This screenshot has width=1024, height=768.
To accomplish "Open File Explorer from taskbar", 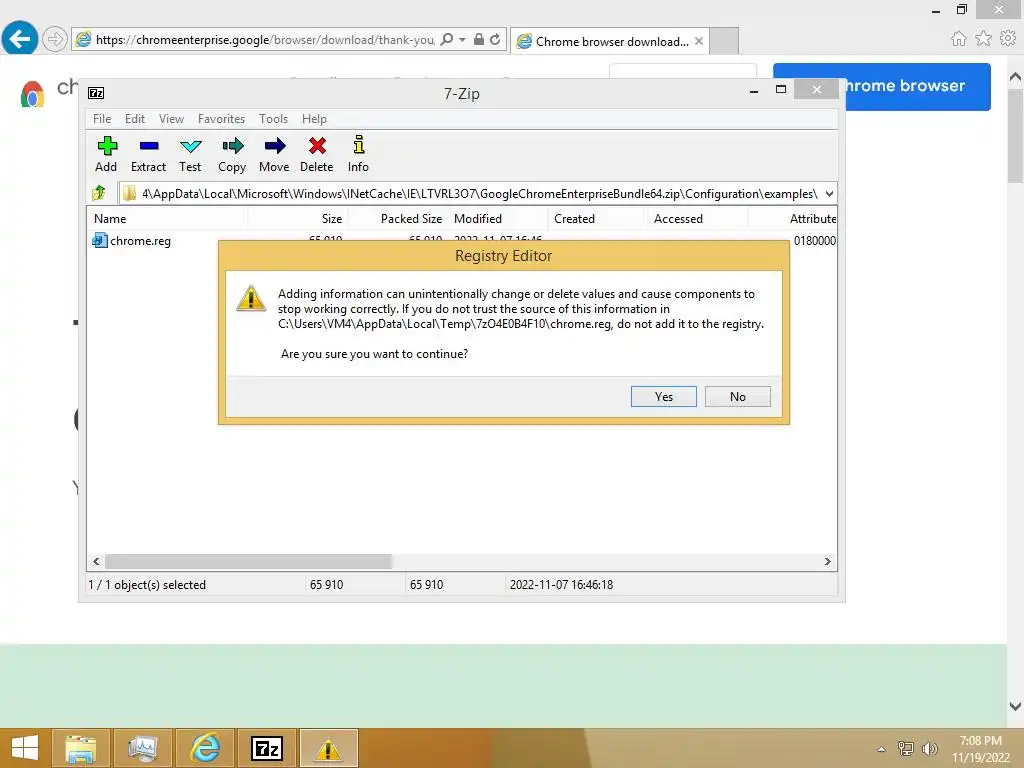I will point(80,748).
